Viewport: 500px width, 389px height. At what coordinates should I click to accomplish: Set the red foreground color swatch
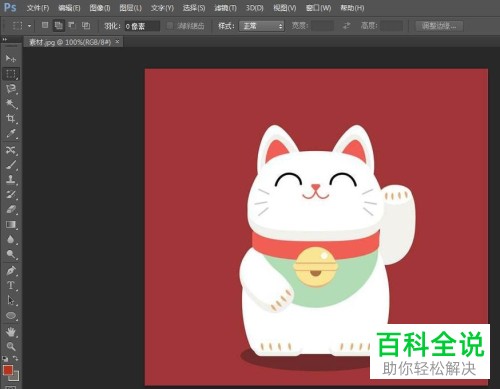8,370
